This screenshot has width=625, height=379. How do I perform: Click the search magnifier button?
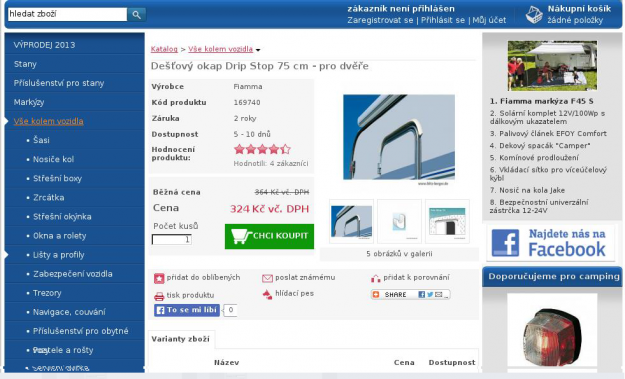(136, 15)
